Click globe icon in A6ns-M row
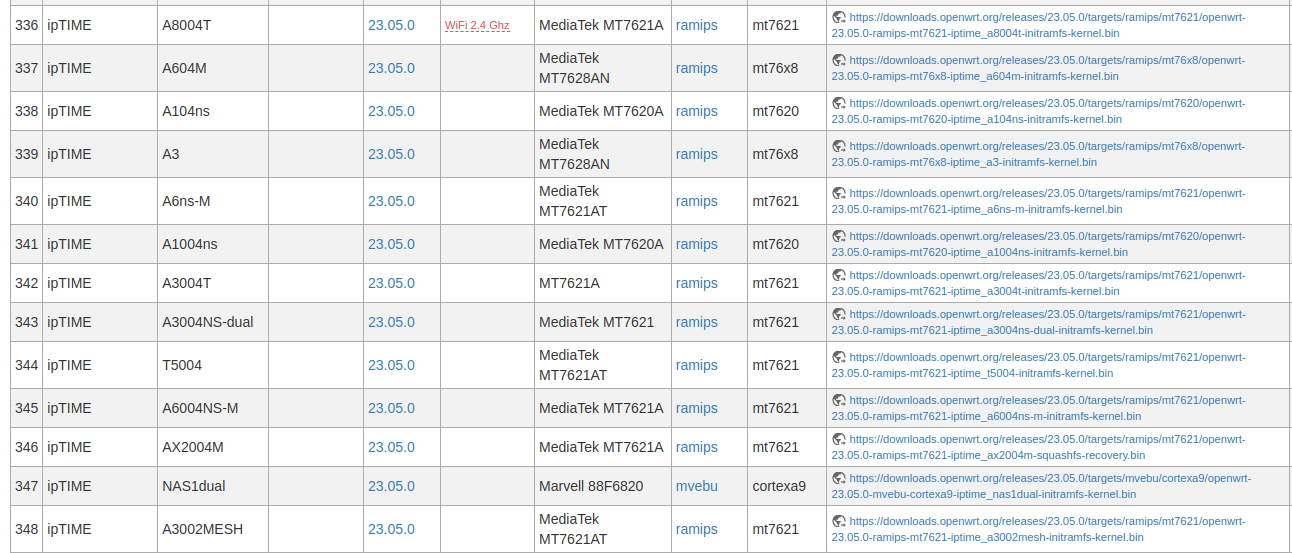1292x553 pixels. [x=839, y=193]
